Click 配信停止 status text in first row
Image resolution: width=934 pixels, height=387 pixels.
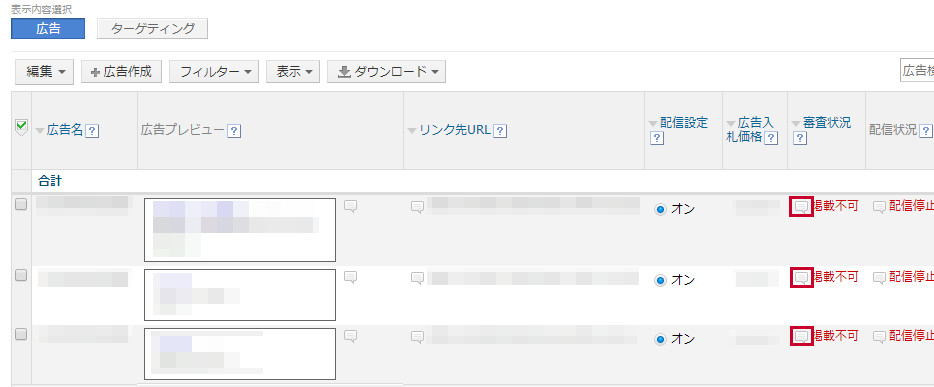pyautogui.click(x=911, y=207)
